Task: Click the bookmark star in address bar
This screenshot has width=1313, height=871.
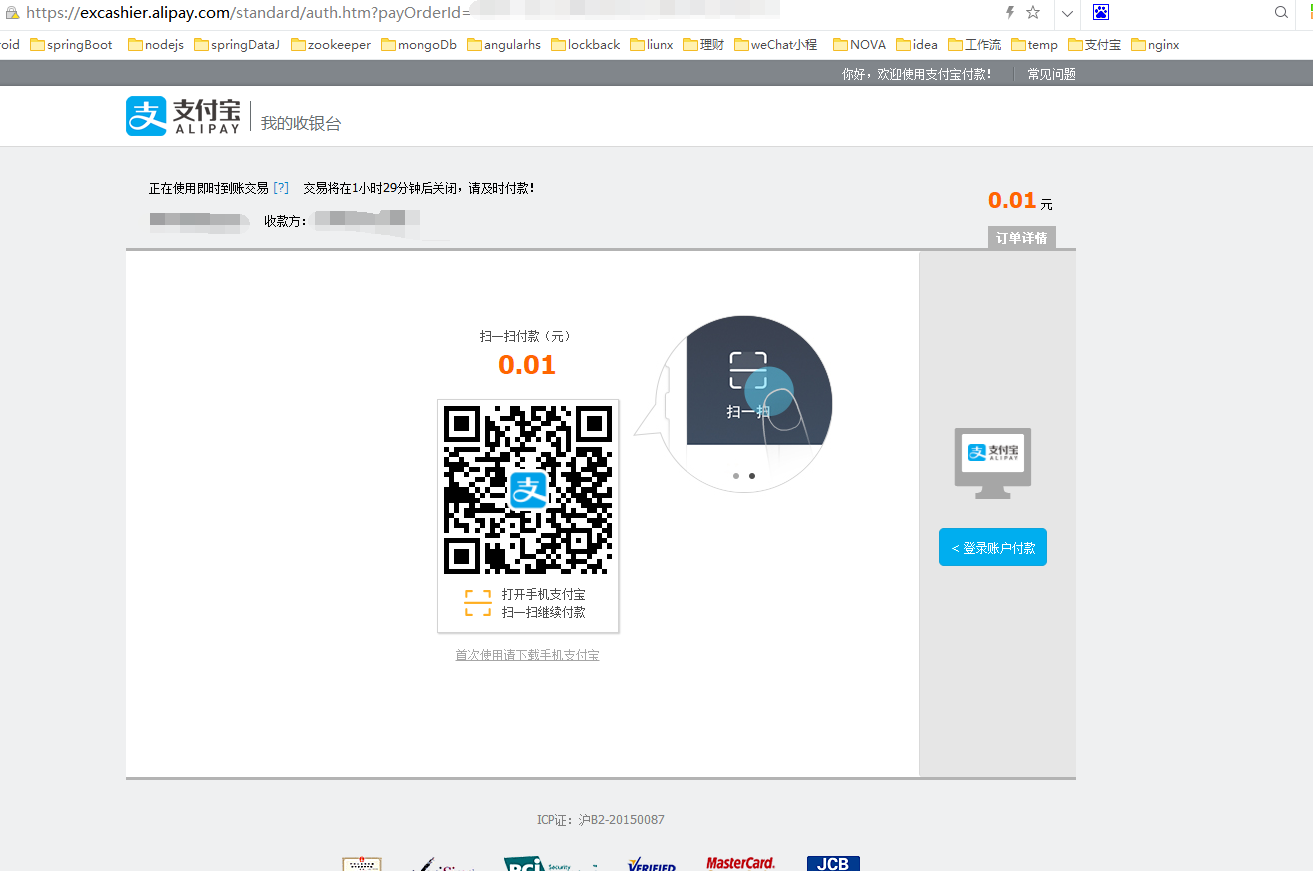Action: pos(1033,13)
